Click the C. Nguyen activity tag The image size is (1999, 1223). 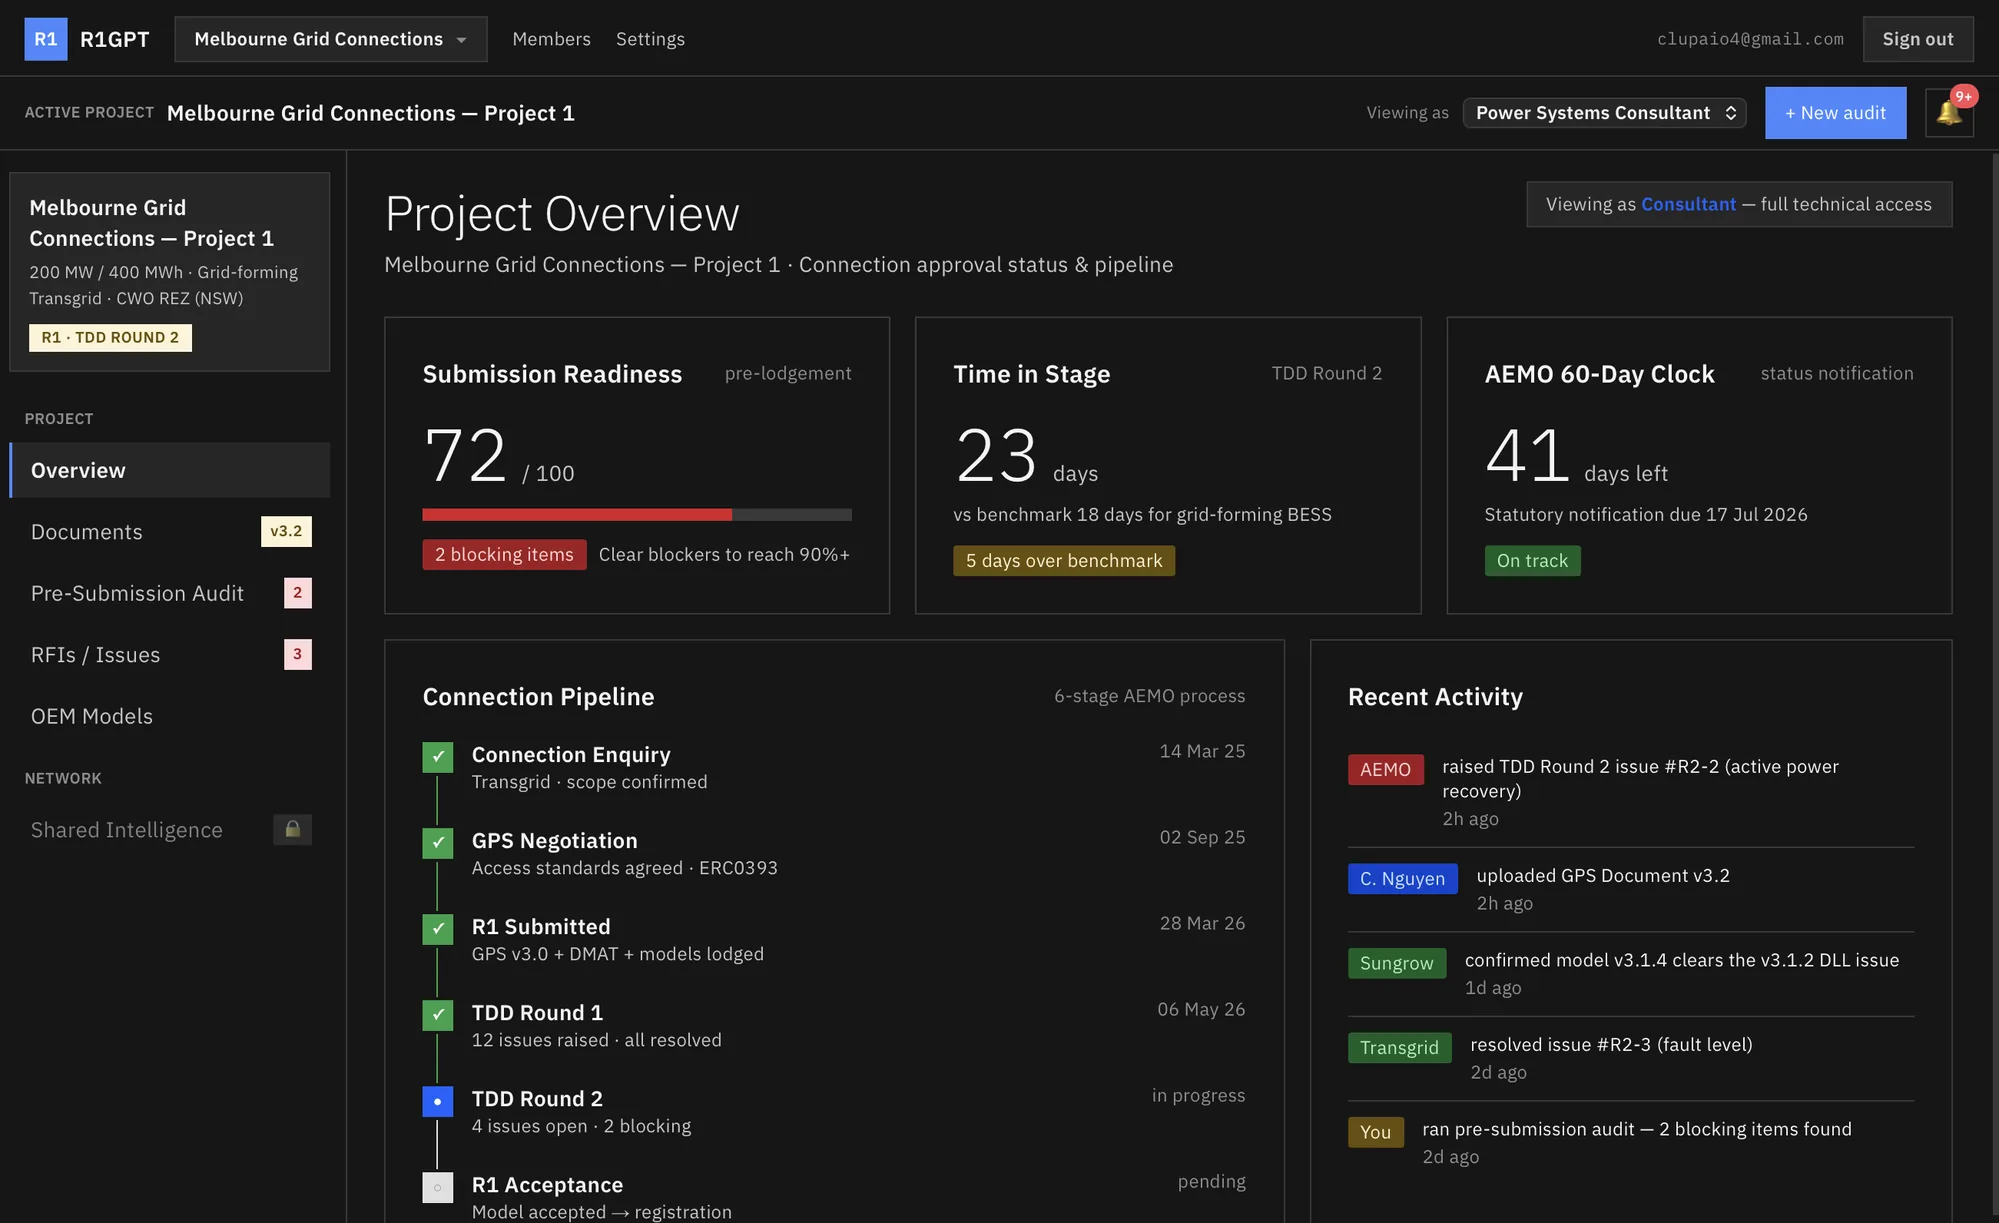point(1403,878)
